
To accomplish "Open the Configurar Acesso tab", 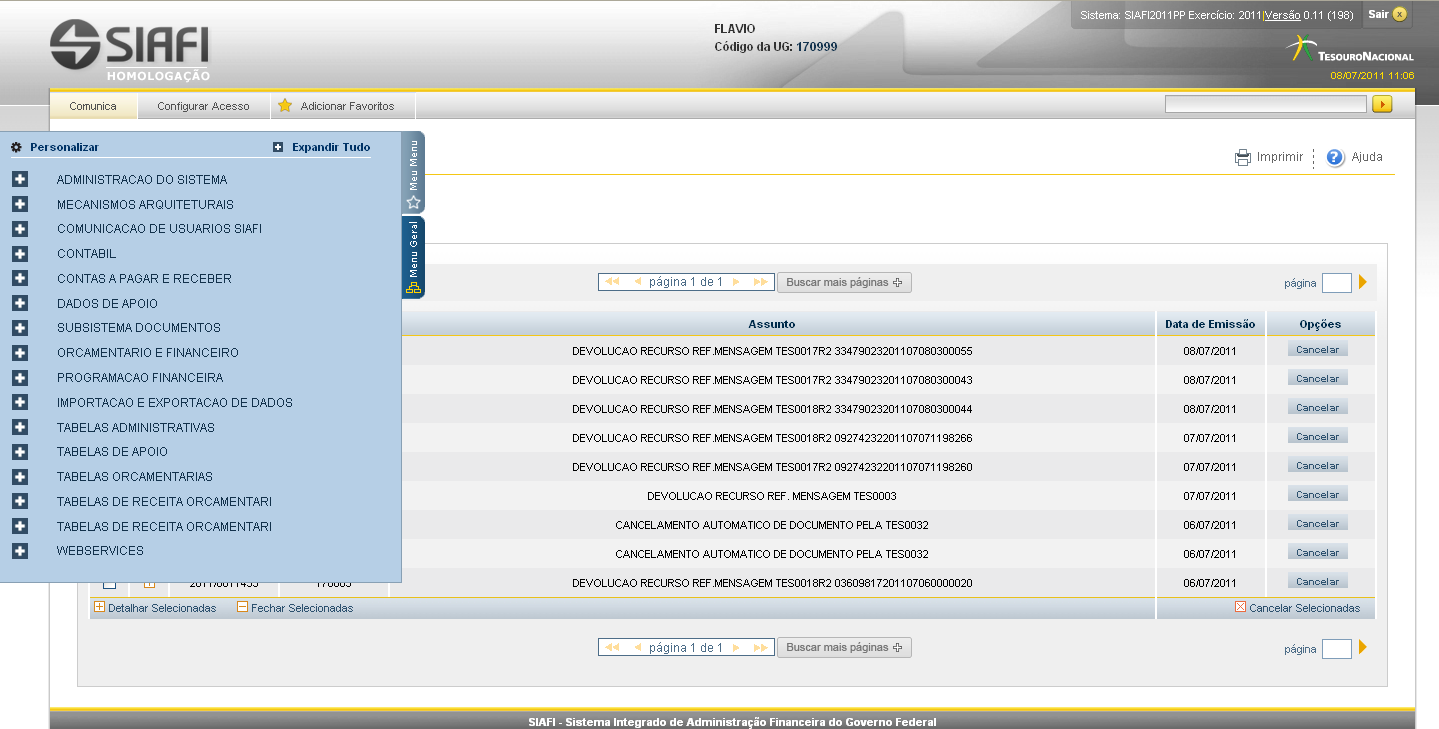I will pos(203,105).
